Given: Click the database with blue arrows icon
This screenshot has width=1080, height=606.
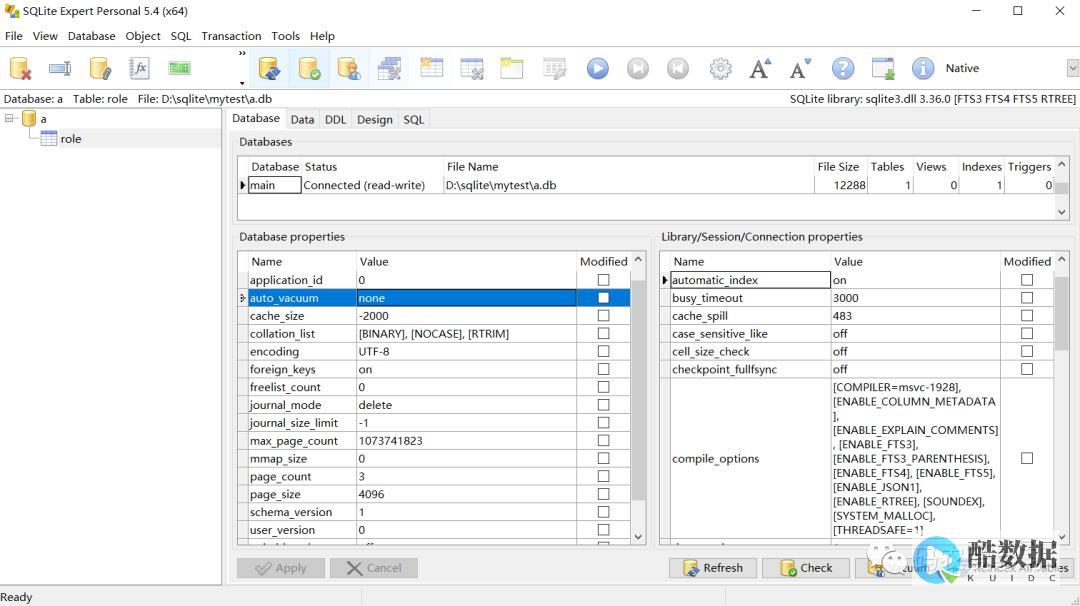Looking at the screenshot, I should pos(269,68).
